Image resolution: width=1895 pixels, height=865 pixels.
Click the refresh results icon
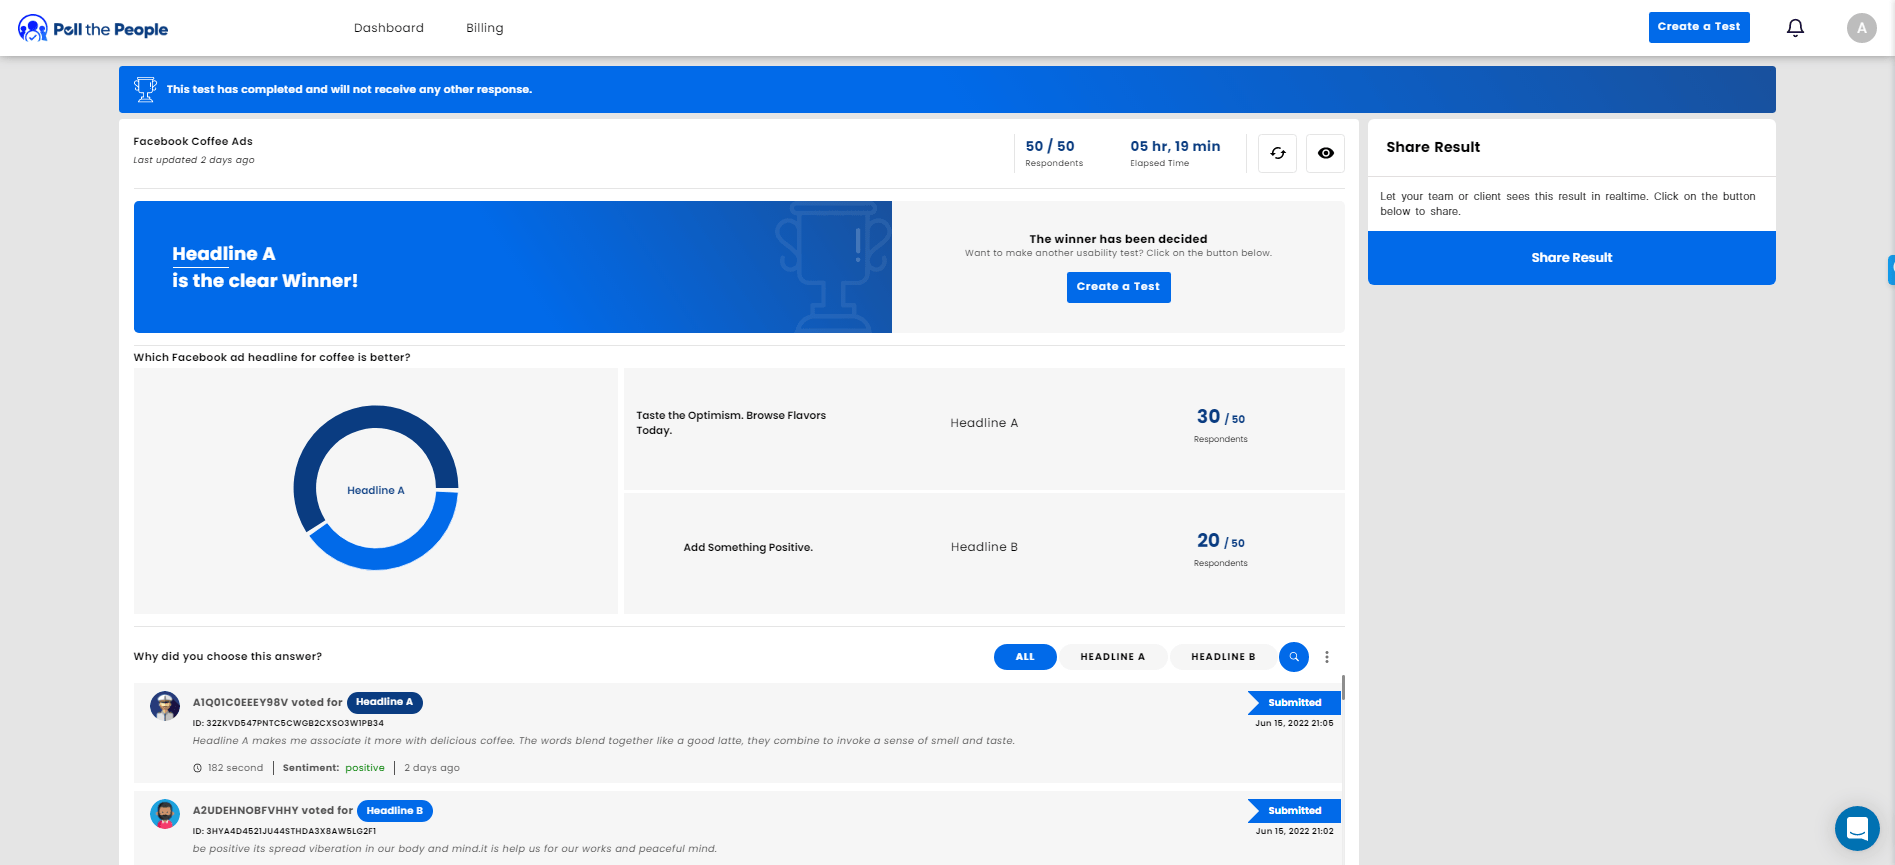(1277, 153)
